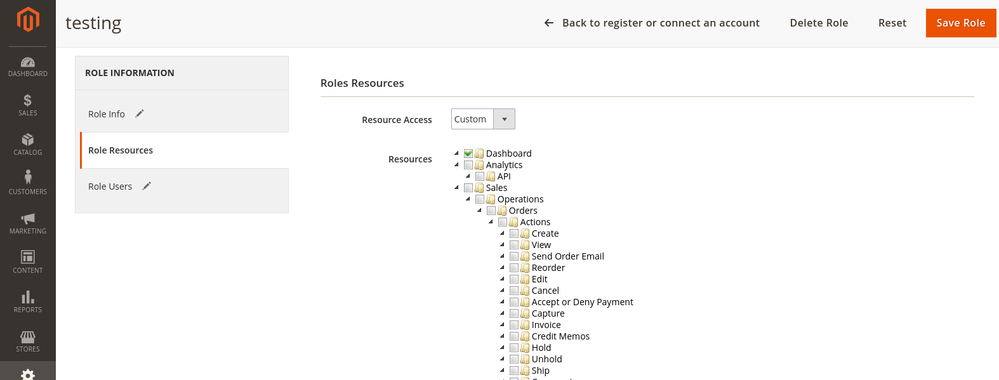
Task: Open the Resource Access Custom dropdown
Action: 483,119
